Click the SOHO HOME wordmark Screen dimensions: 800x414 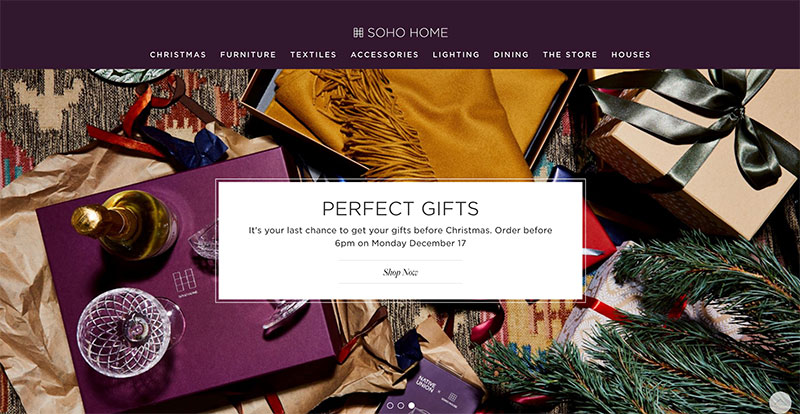[x=407, y=33]
